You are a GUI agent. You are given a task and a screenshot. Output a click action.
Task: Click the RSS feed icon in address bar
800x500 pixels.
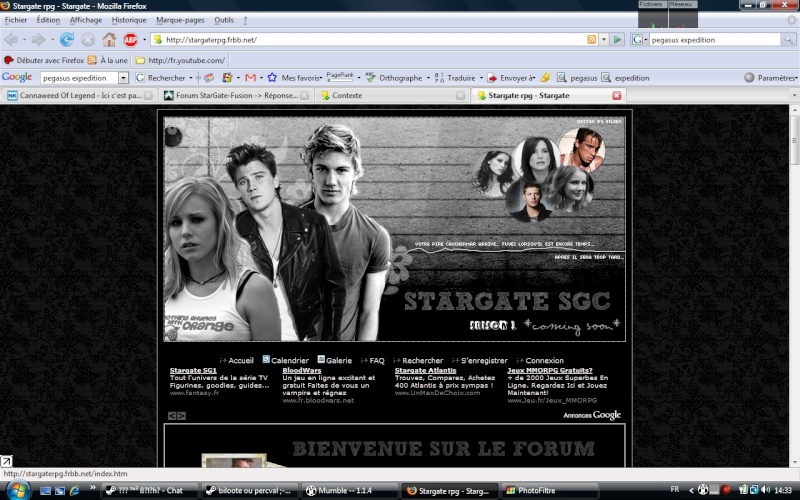pyautogui.click(x=591, y=39)
